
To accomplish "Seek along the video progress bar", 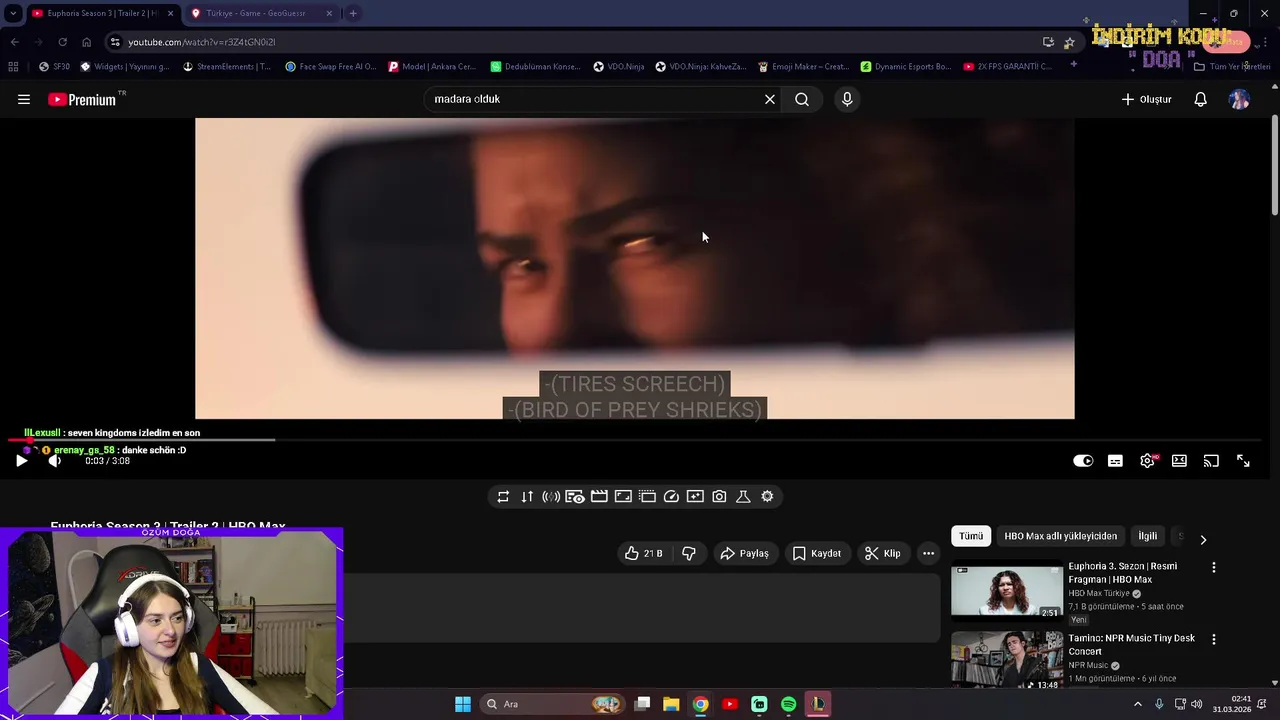I will tap(635, 440).
